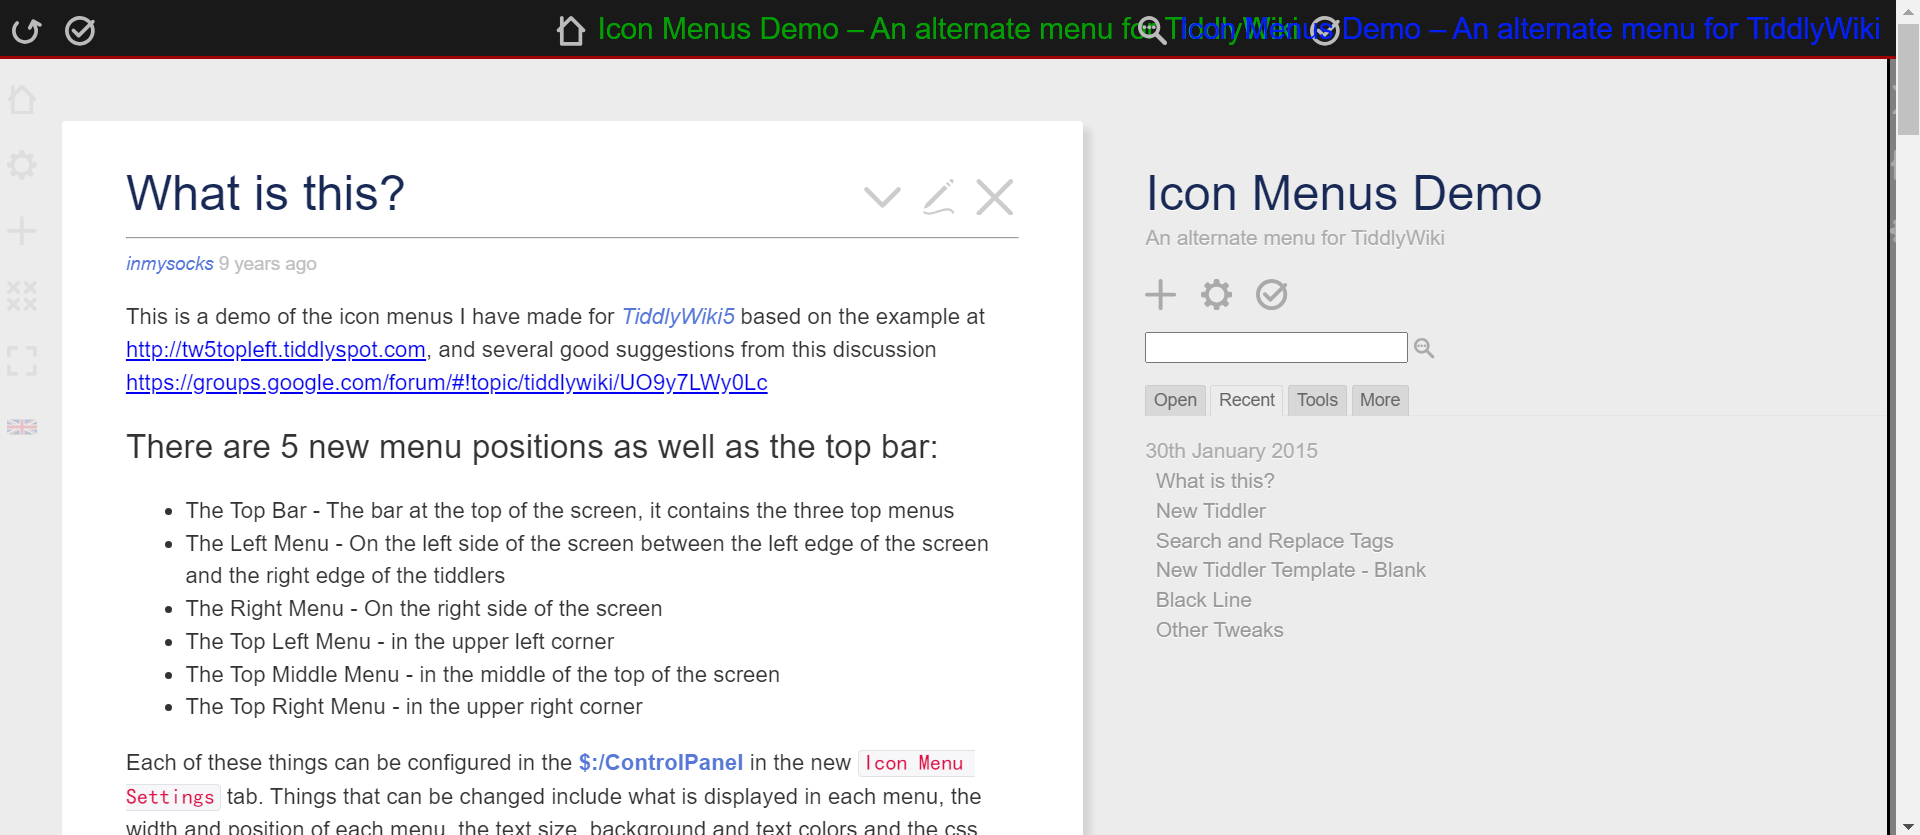Open control panel from sidebar gear icon
The height and width of the screenshot is (835, 1920).
1216,295
